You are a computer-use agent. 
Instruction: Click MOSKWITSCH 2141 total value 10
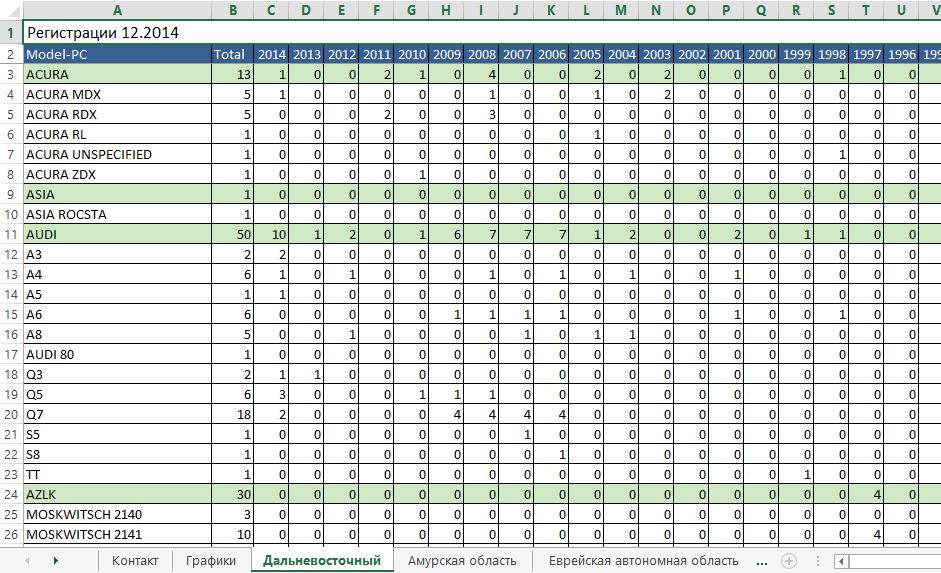point(232,535)
